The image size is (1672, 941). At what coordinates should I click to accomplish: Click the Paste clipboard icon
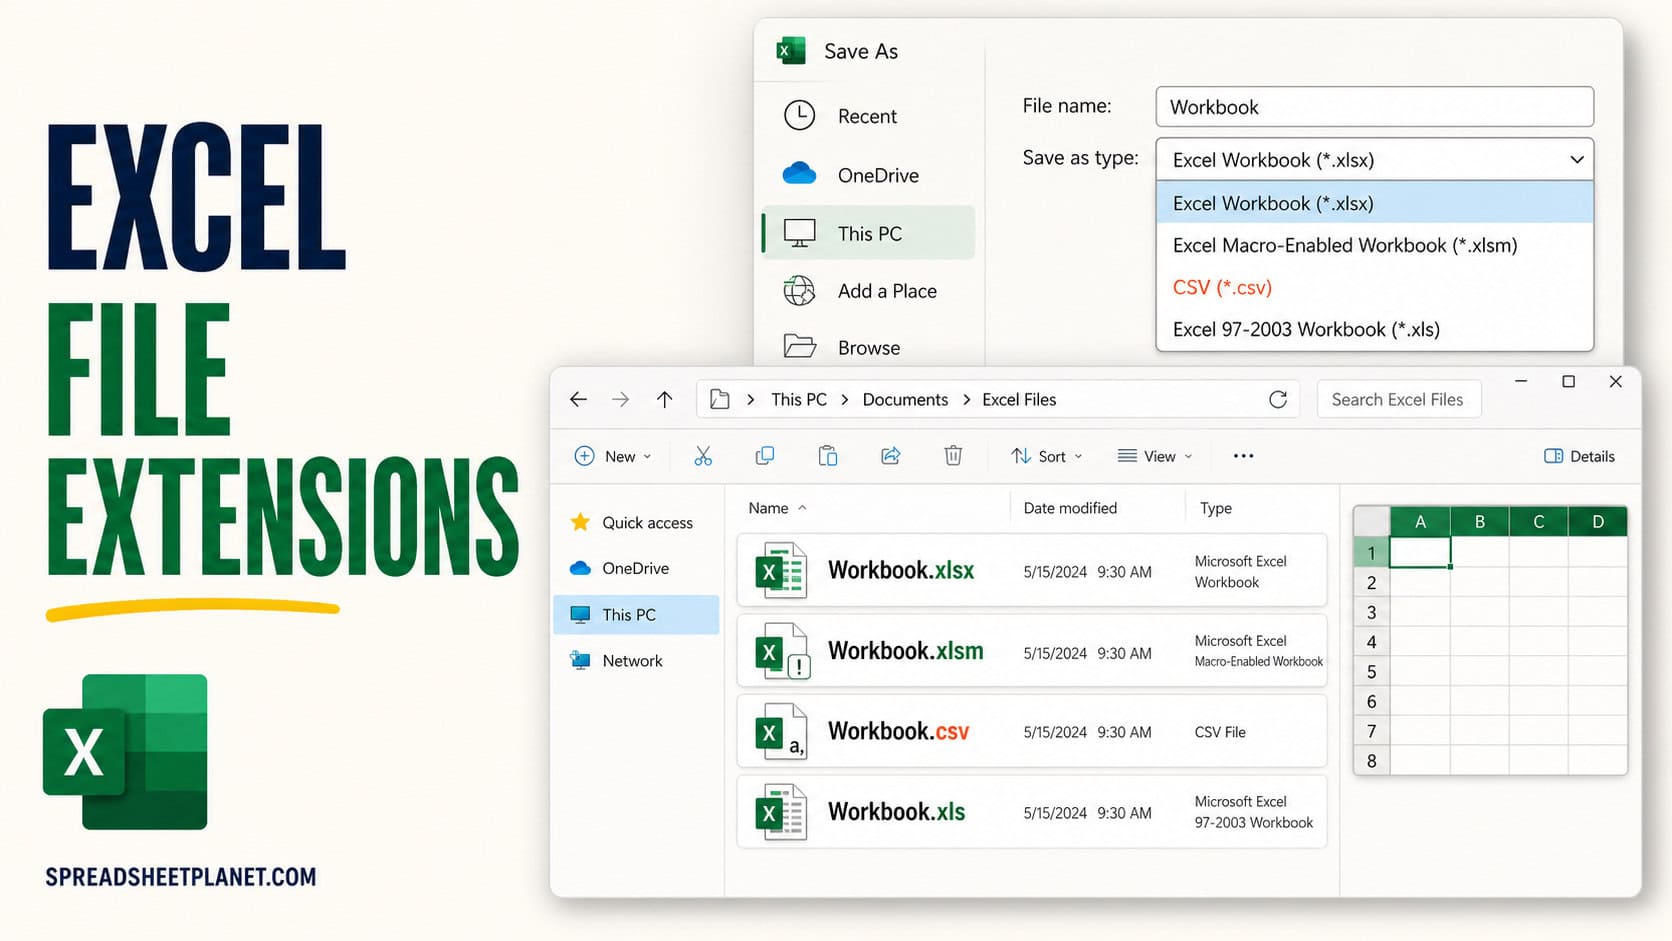tap(828, 456)
